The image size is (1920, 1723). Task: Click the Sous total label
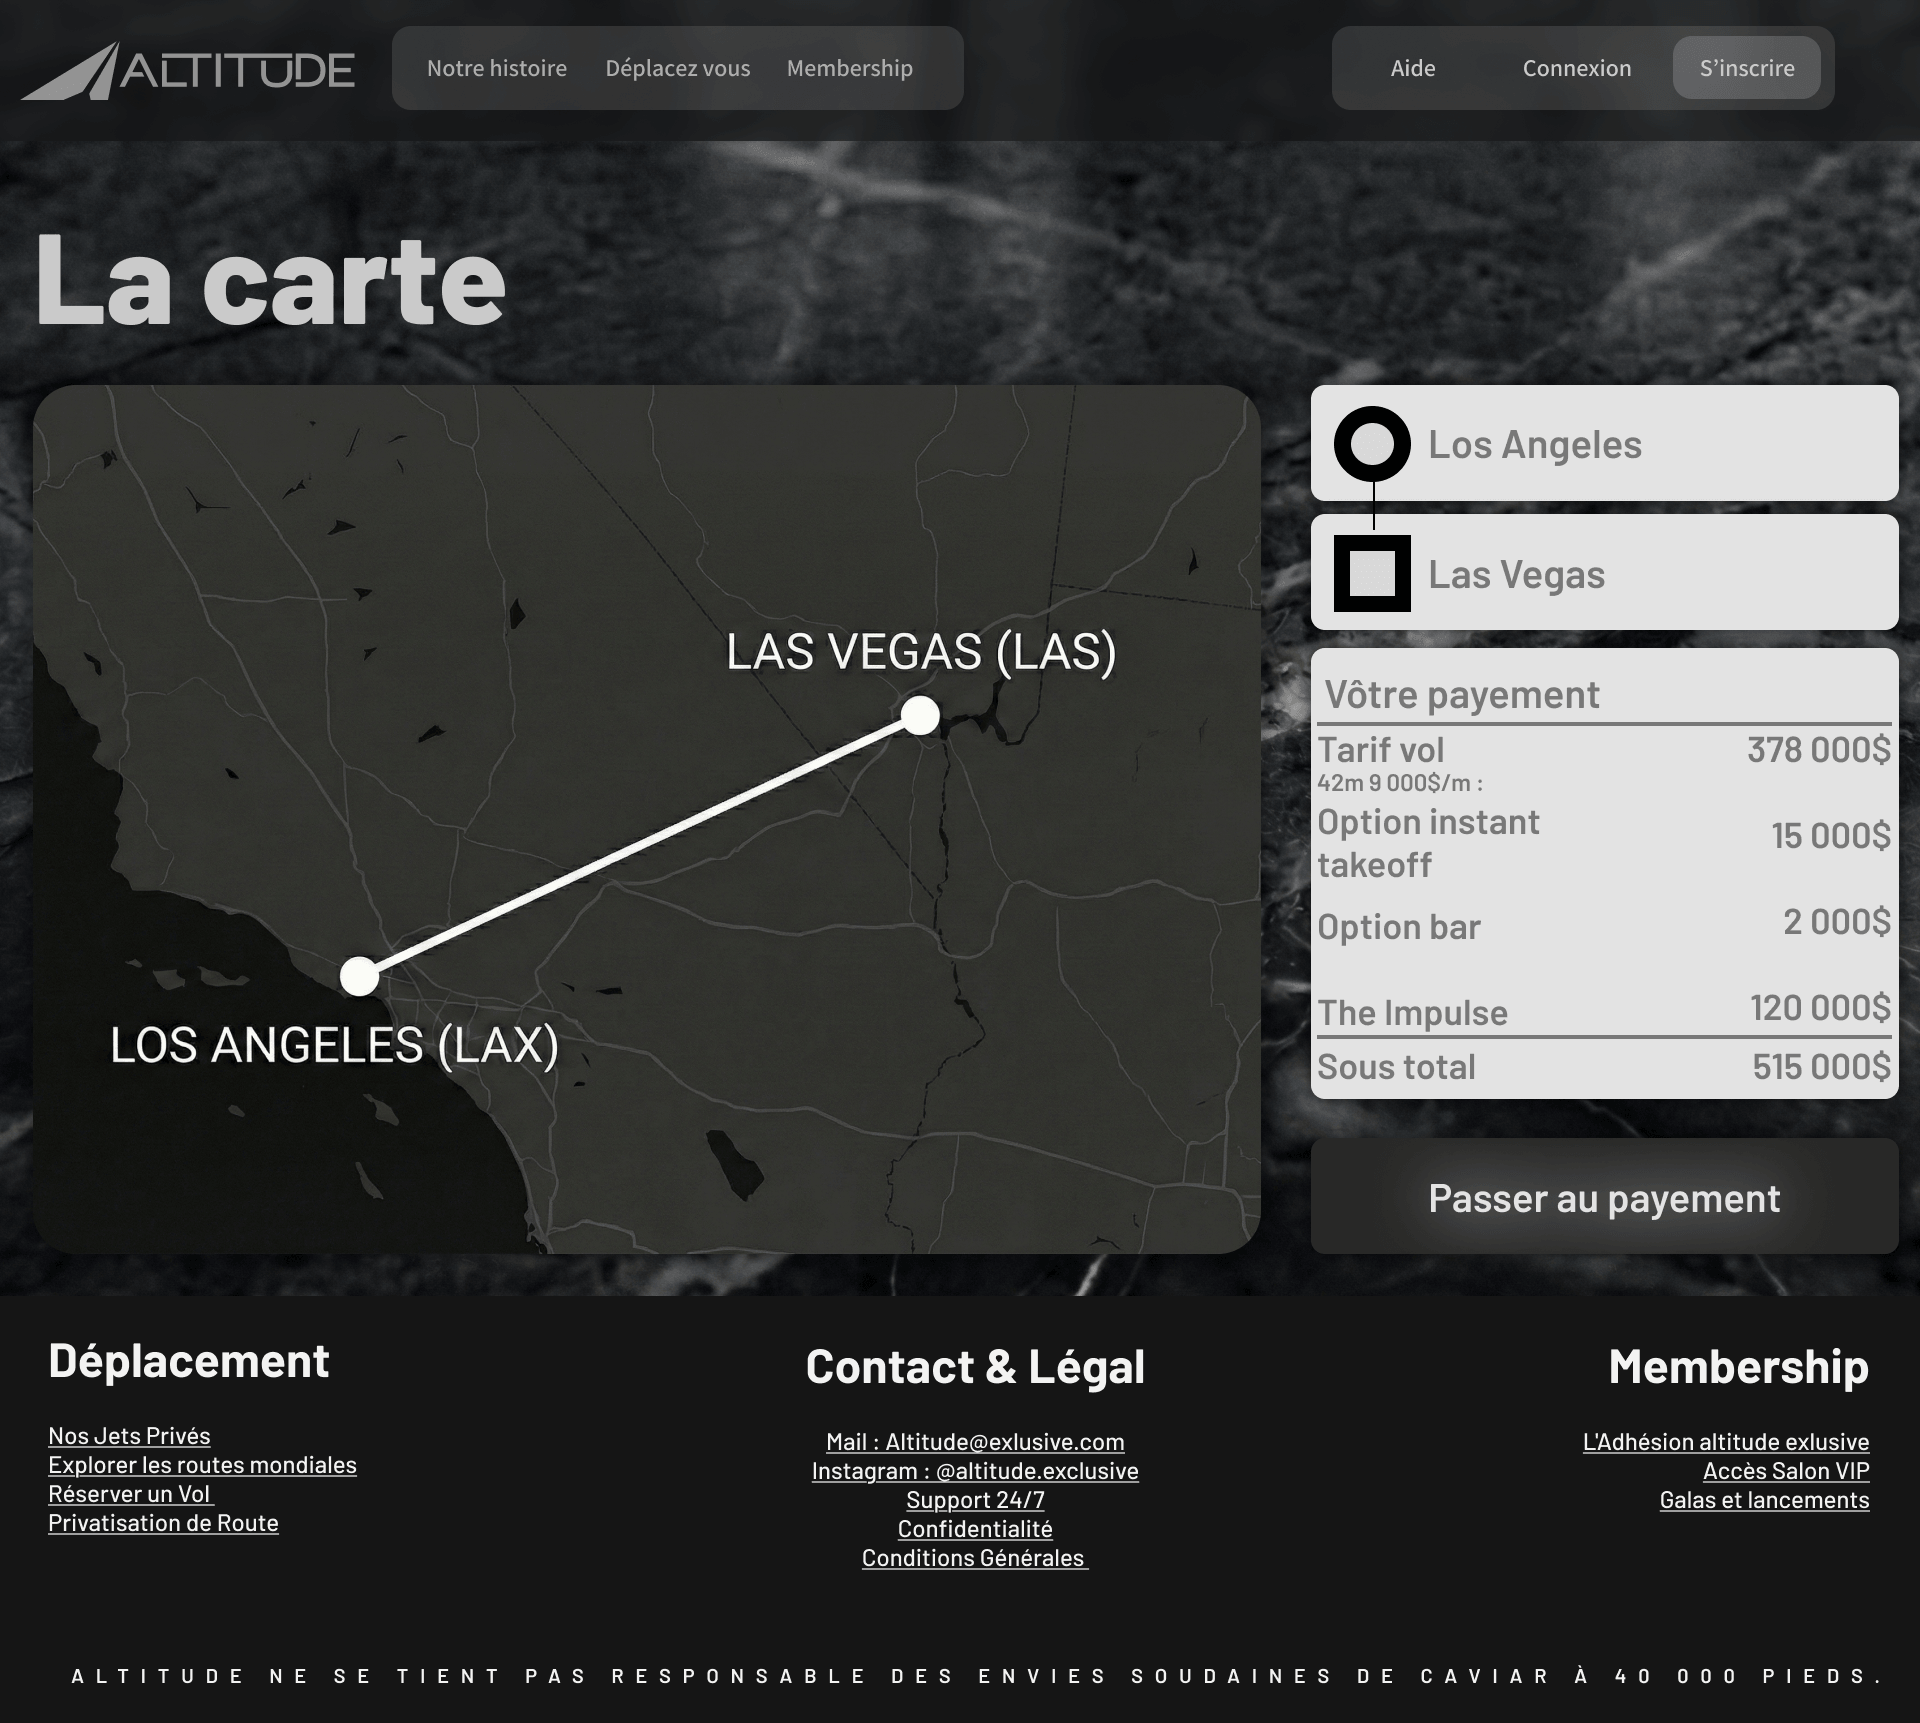click(x=1396, y=1067)
